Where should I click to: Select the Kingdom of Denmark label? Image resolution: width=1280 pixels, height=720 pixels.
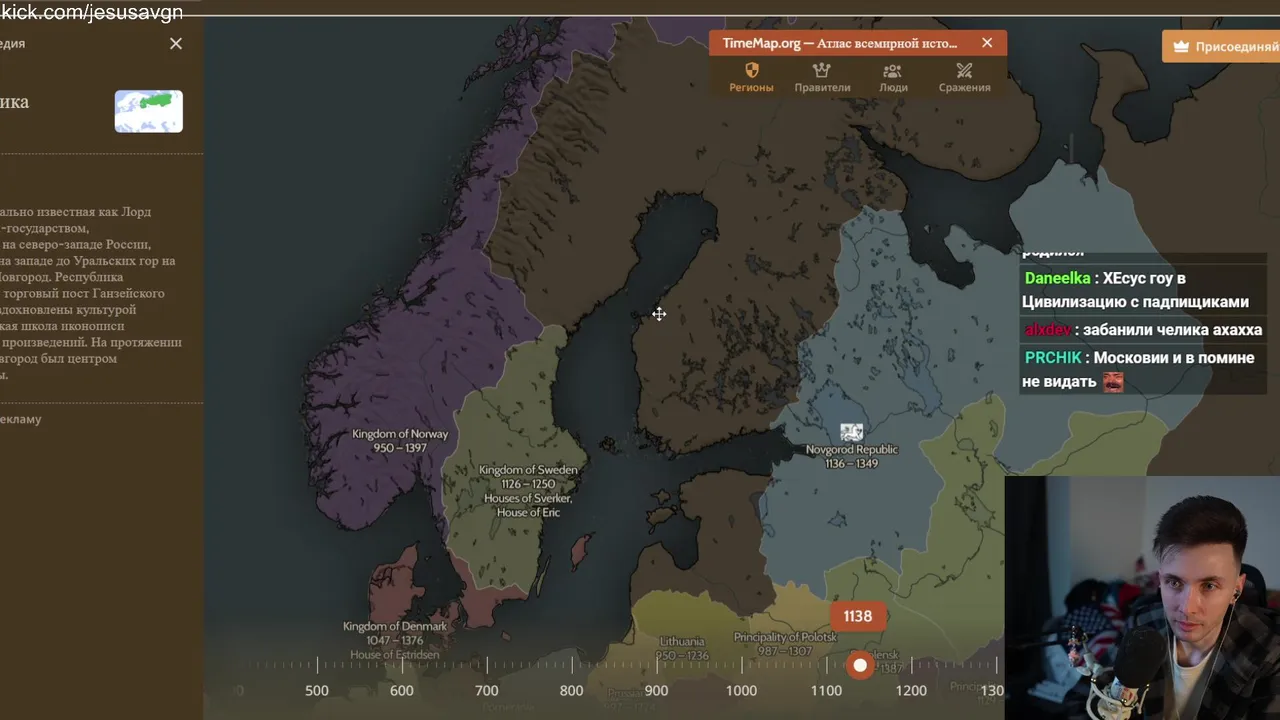click(395, 640)
